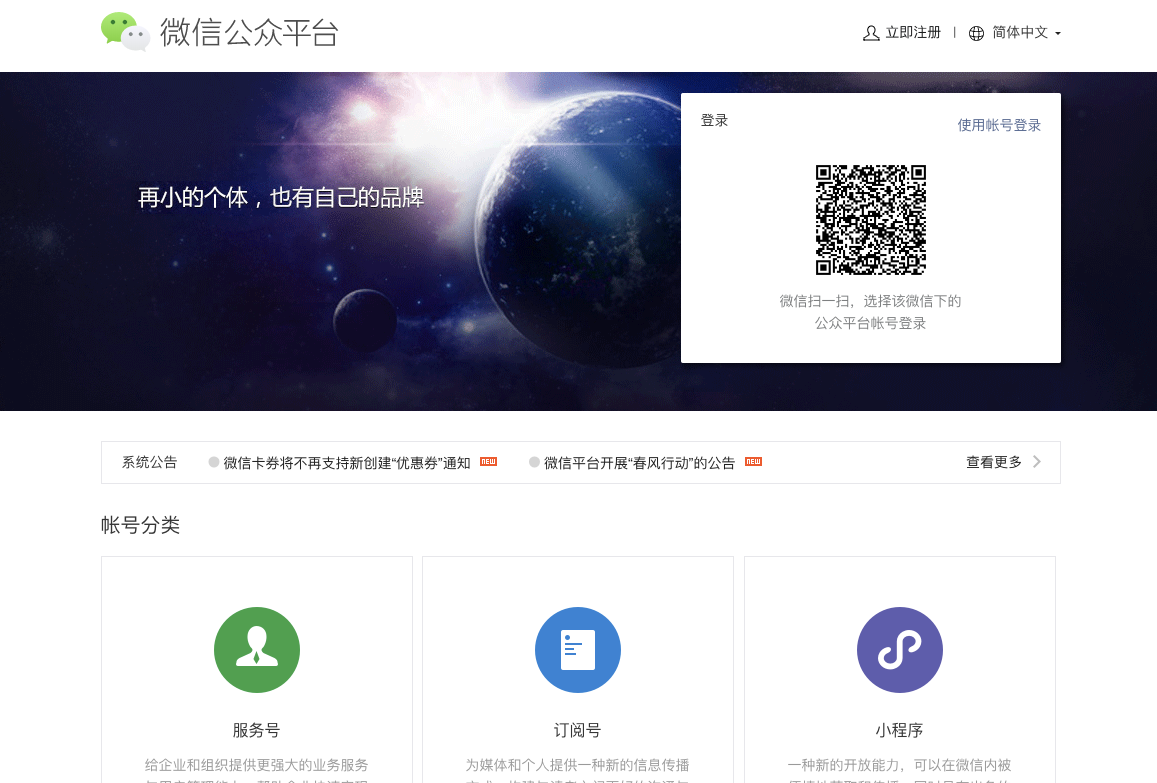
Task: Click the 系统公告 label
Action: [150, 462]
